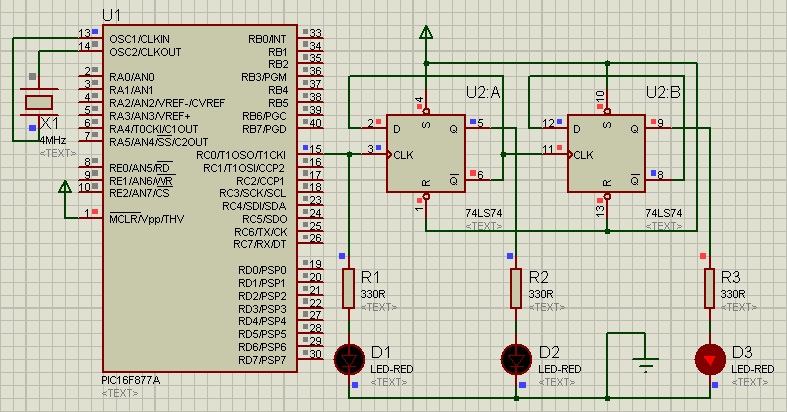Select the U2:B flip-flop body
This screenshot has height=412, width=787.
click(x=606, y=153)
